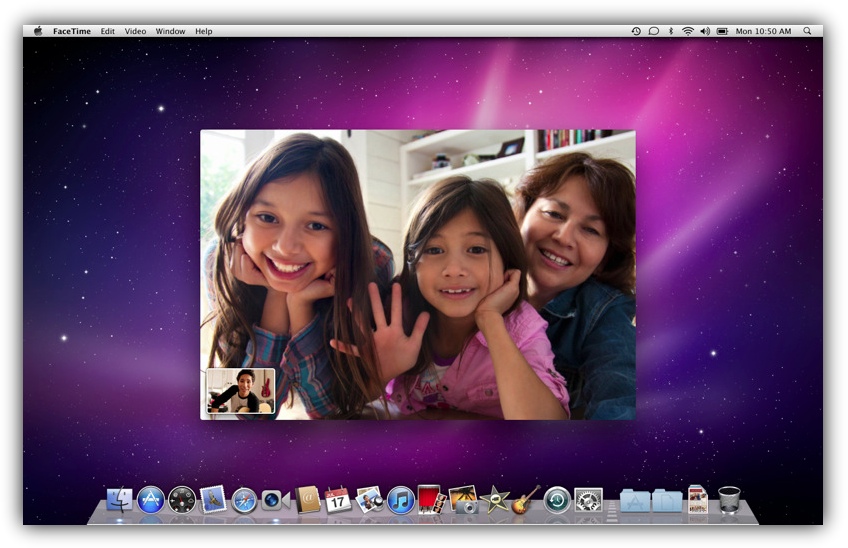The width and height of the screenshot is (848, 548).
Task: Open GarageBand guitar icon in Dock
Action: 526,499
